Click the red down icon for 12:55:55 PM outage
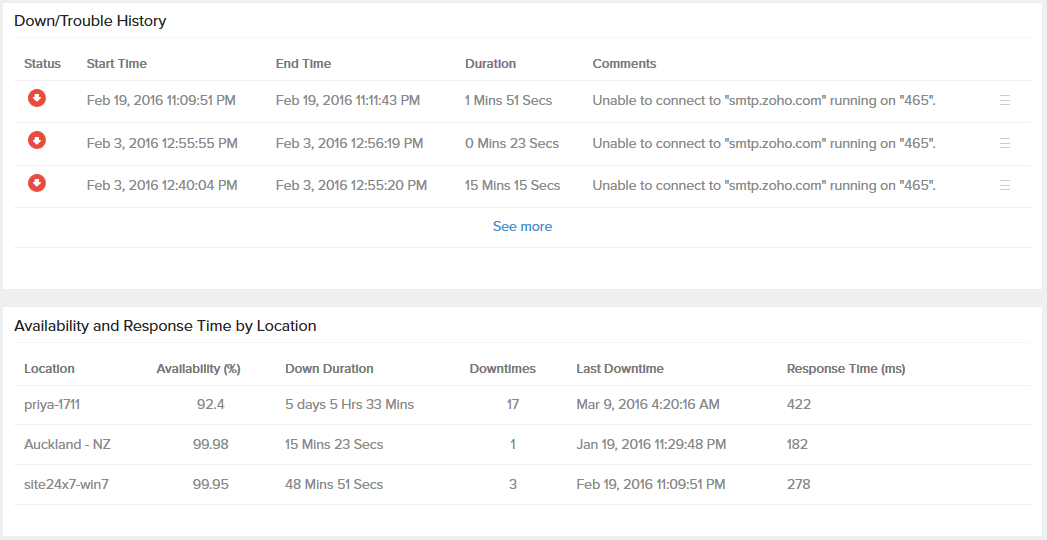 tap(37, 140)
